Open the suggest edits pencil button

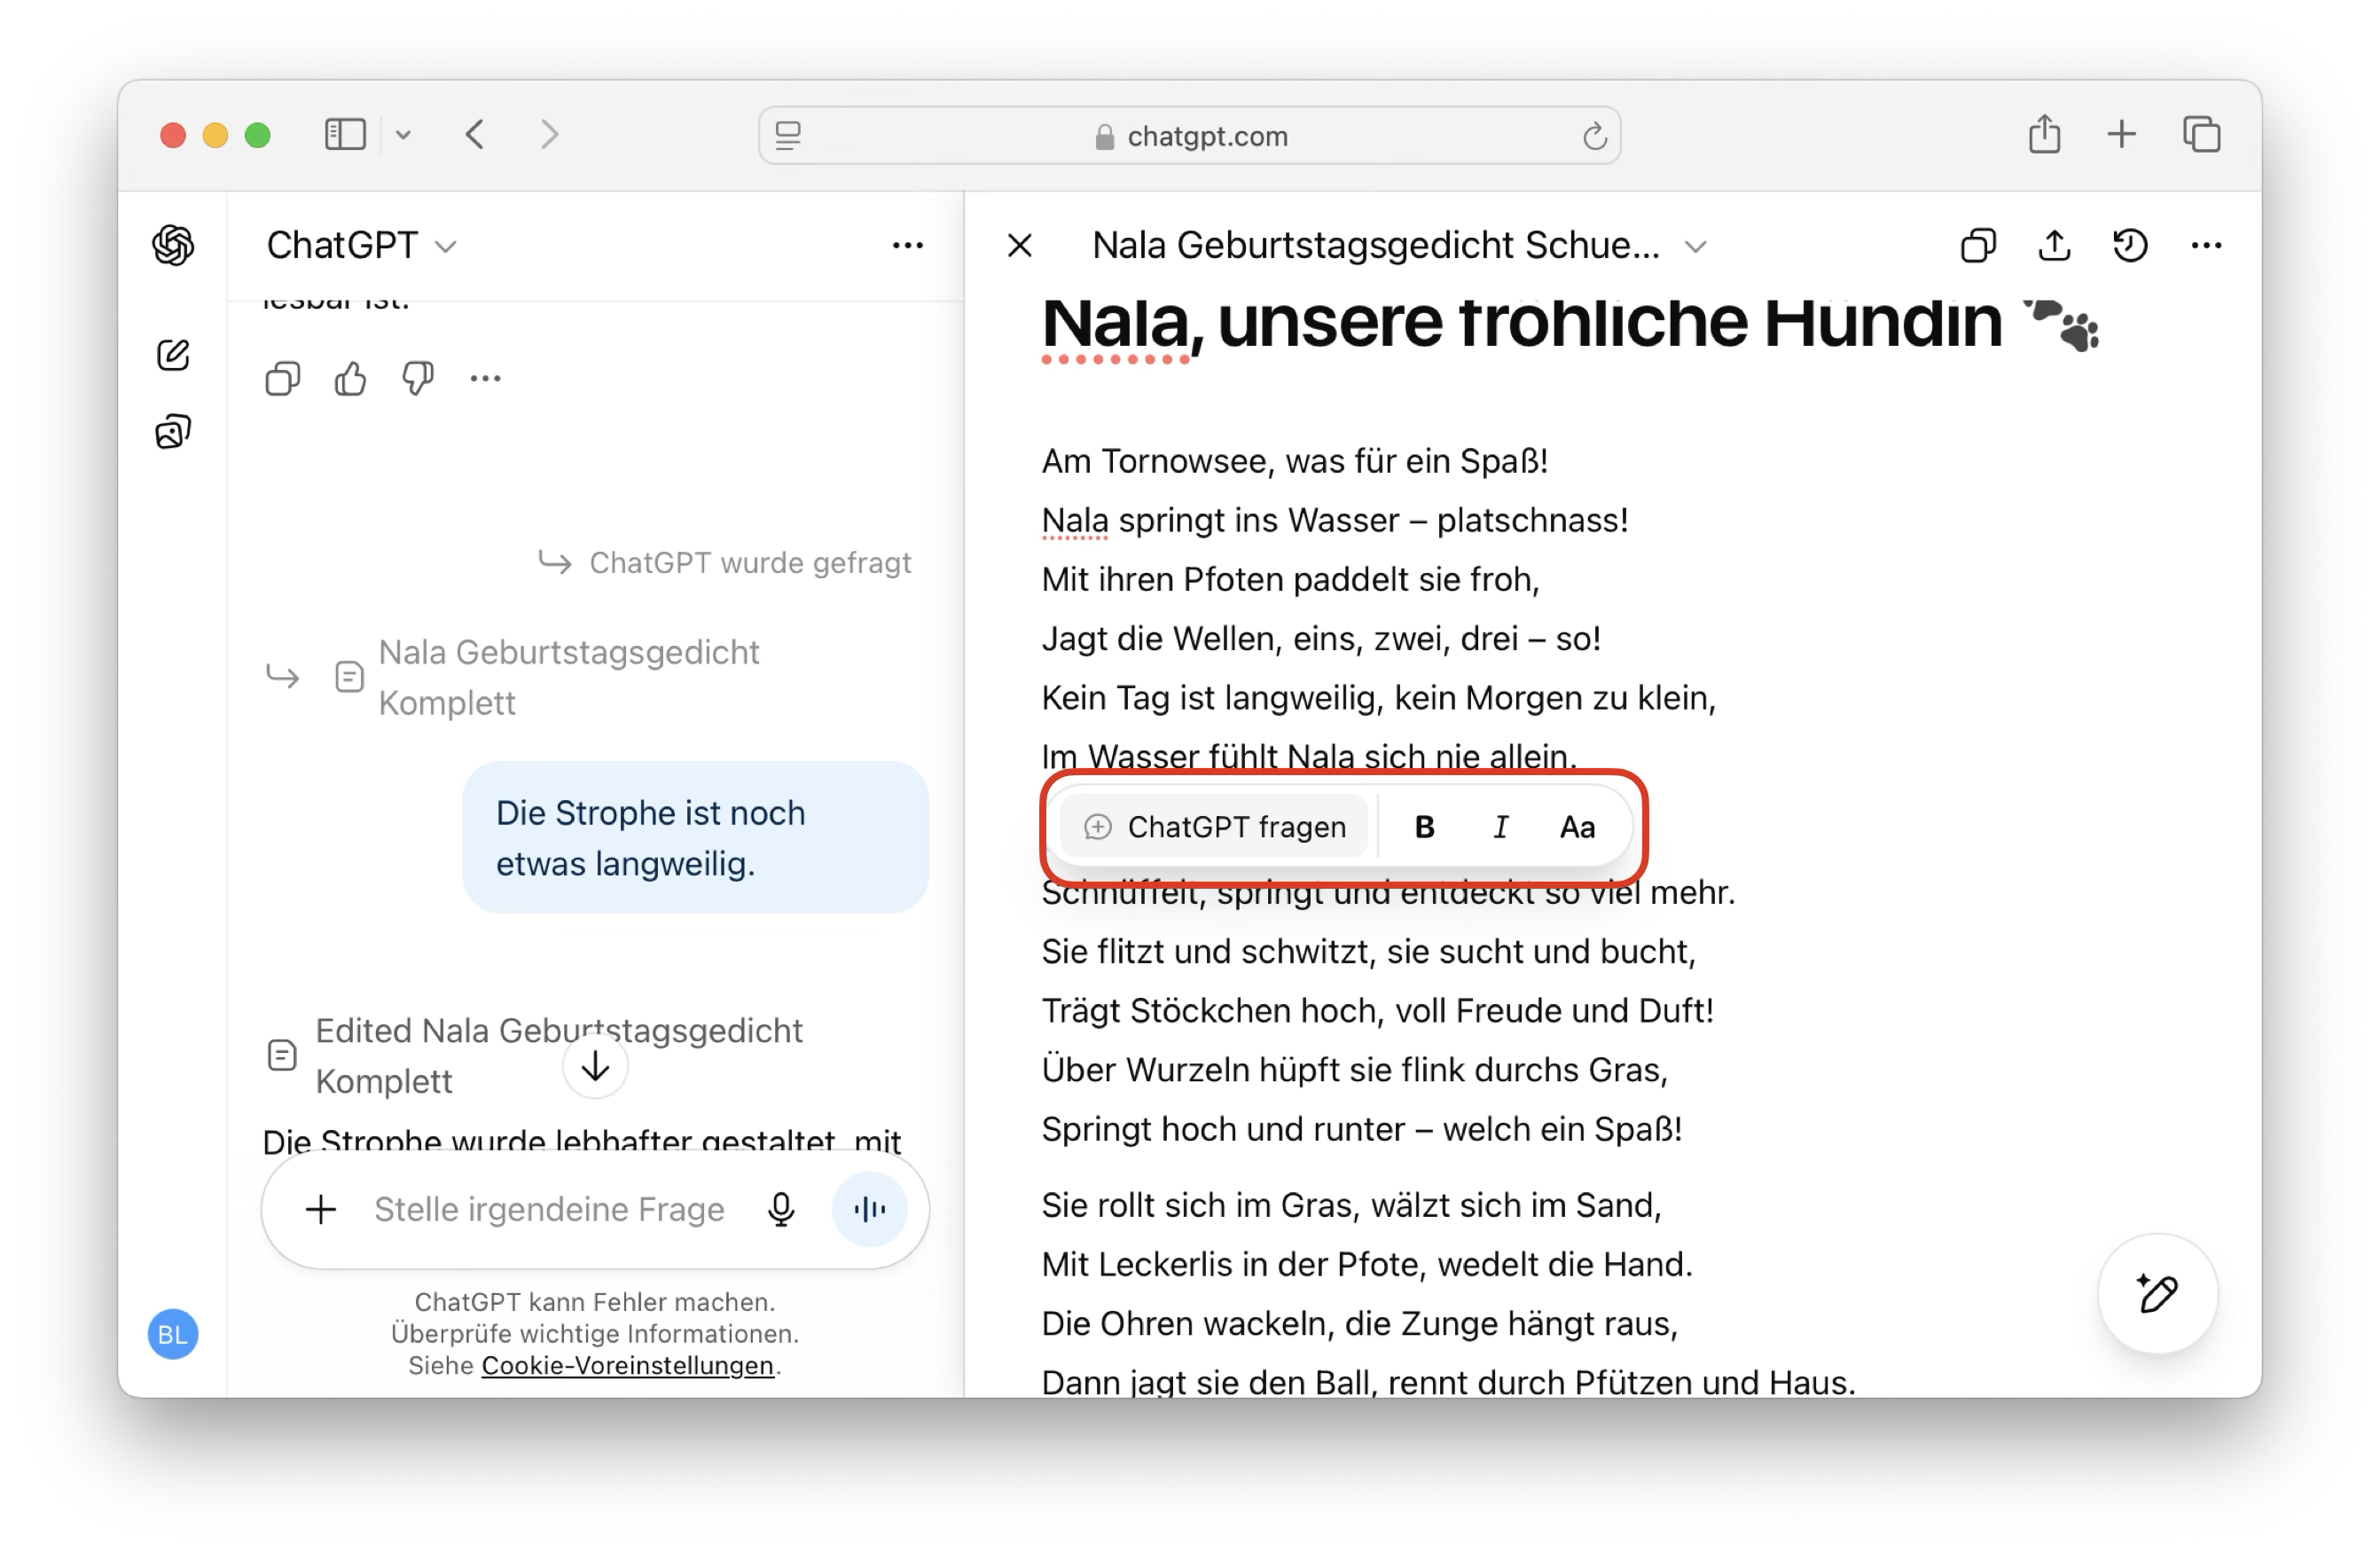click(2157, 1294)
